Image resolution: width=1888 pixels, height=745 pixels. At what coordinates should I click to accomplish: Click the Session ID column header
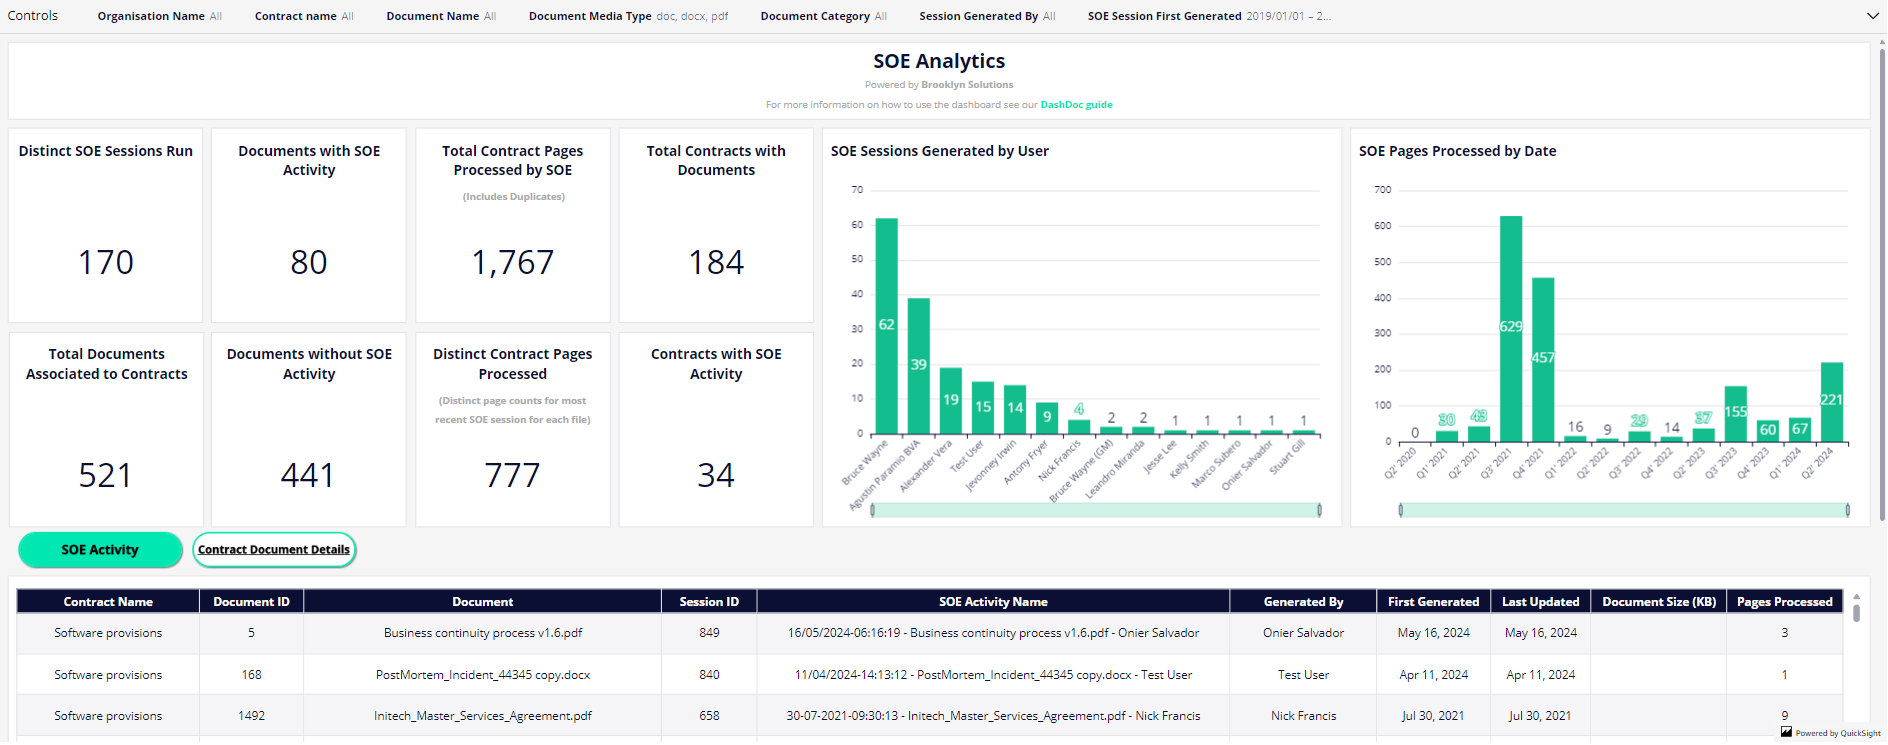pos(709,602)
